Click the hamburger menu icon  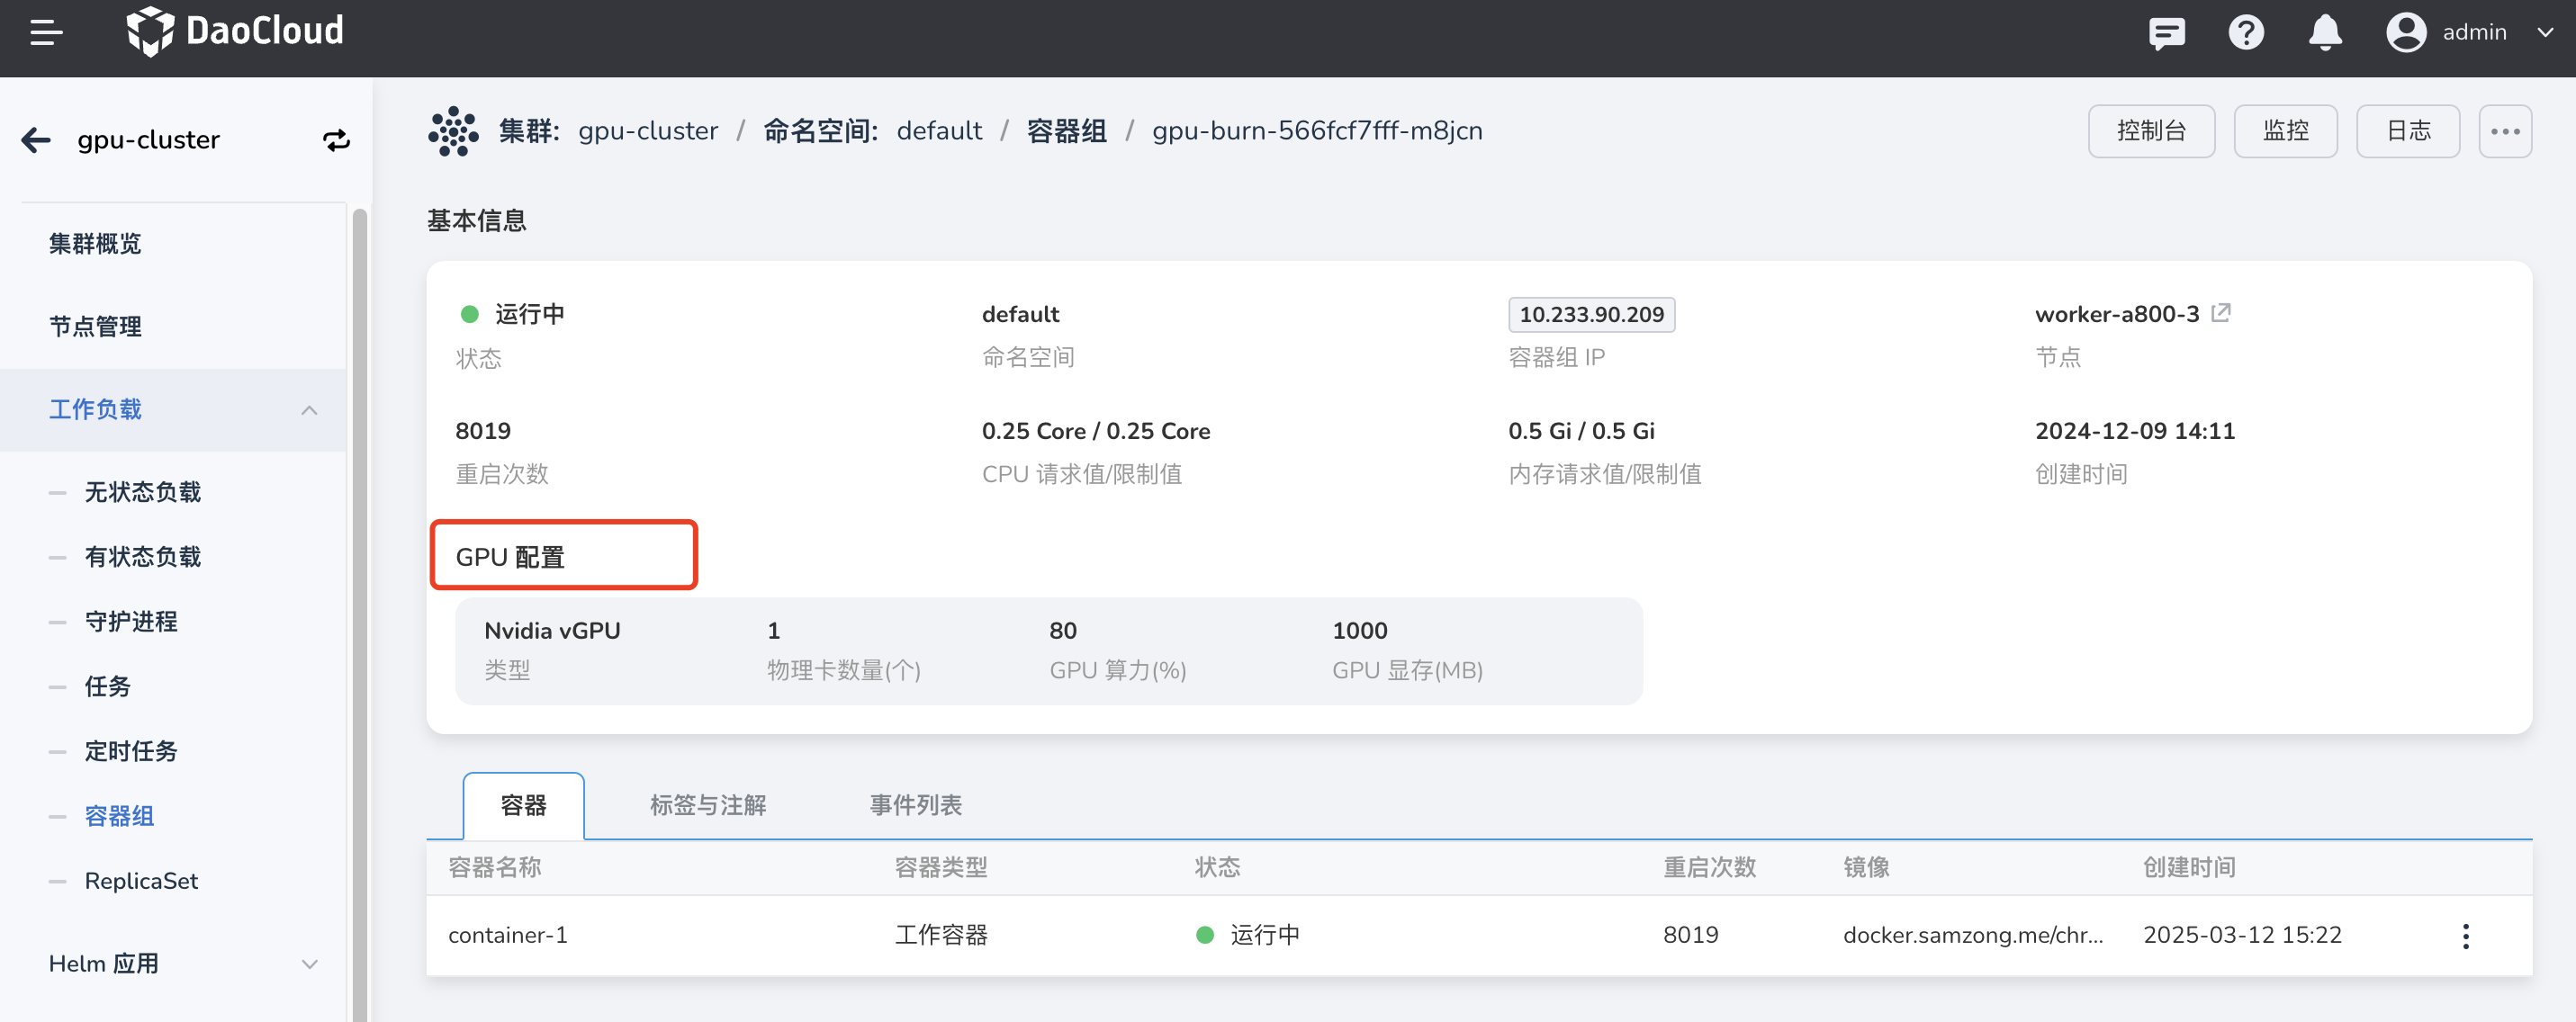click(x=46, y=33)
